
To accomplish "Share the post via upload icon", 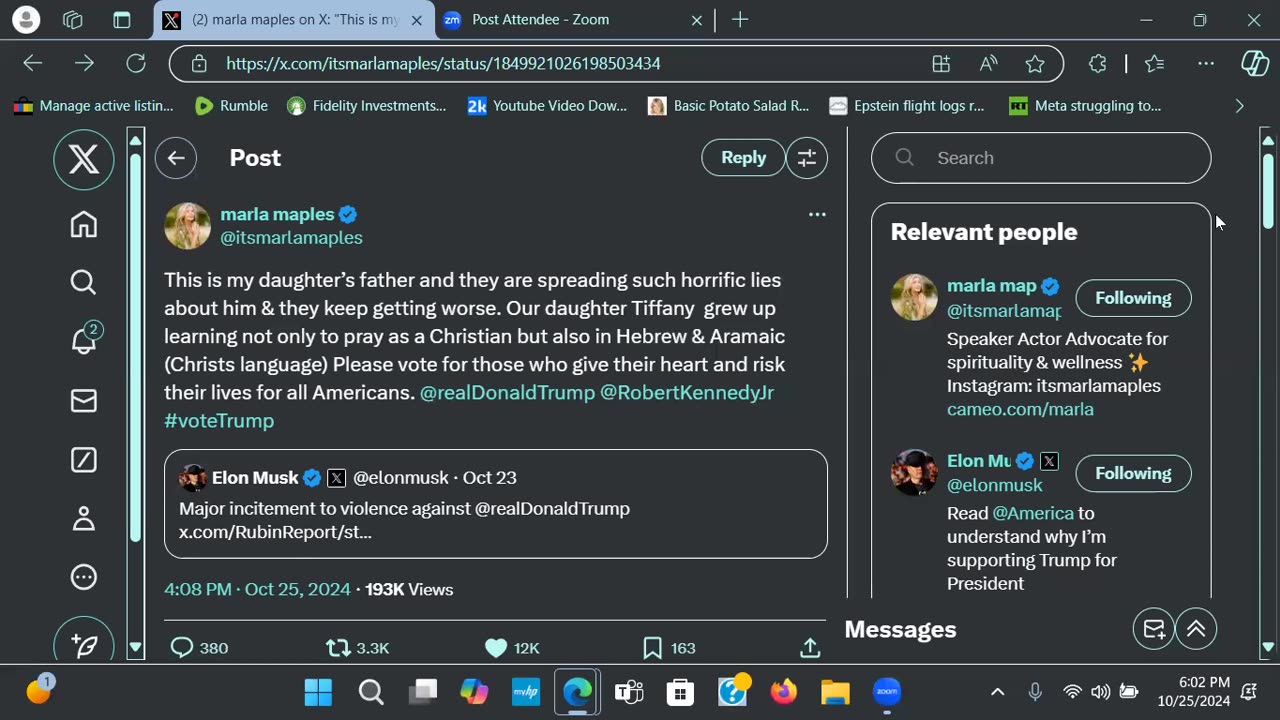I will point(810,648).
